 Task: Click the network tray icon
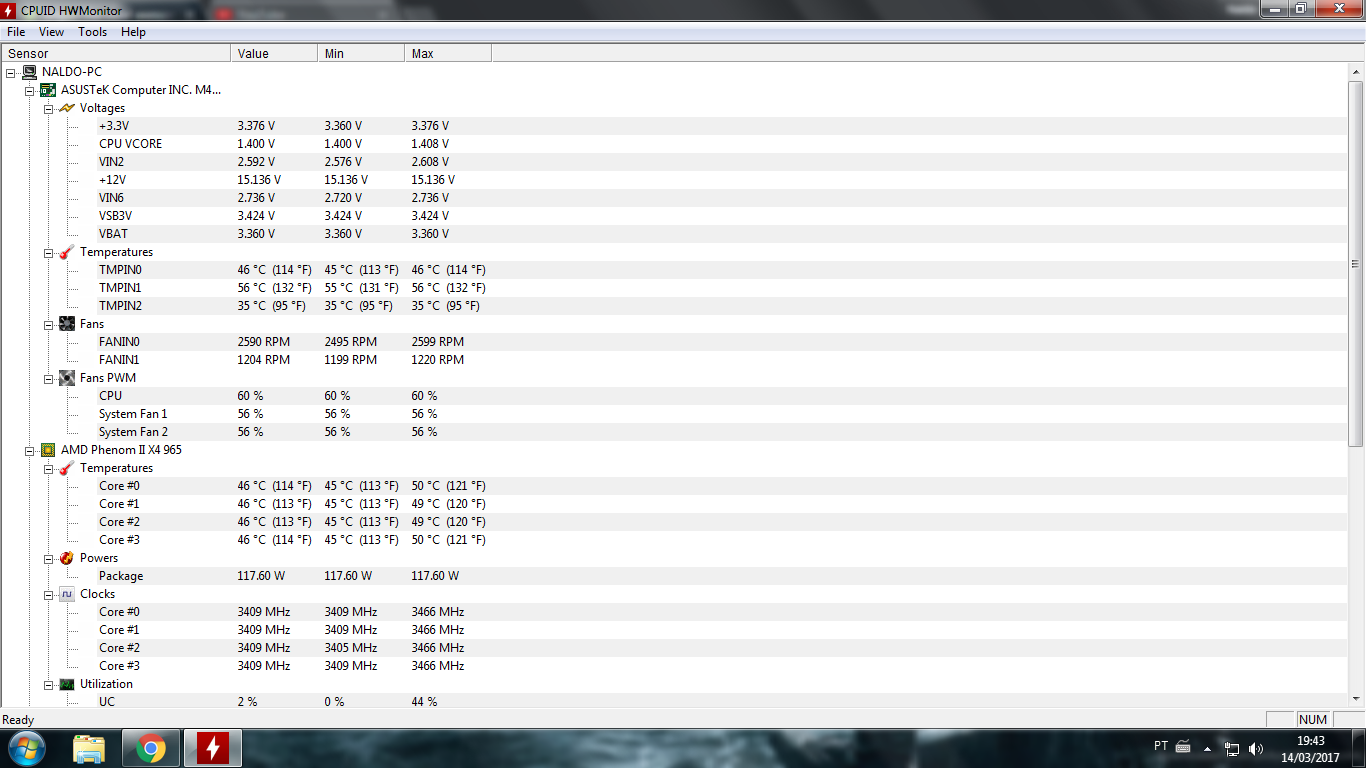coord(1232,748)
